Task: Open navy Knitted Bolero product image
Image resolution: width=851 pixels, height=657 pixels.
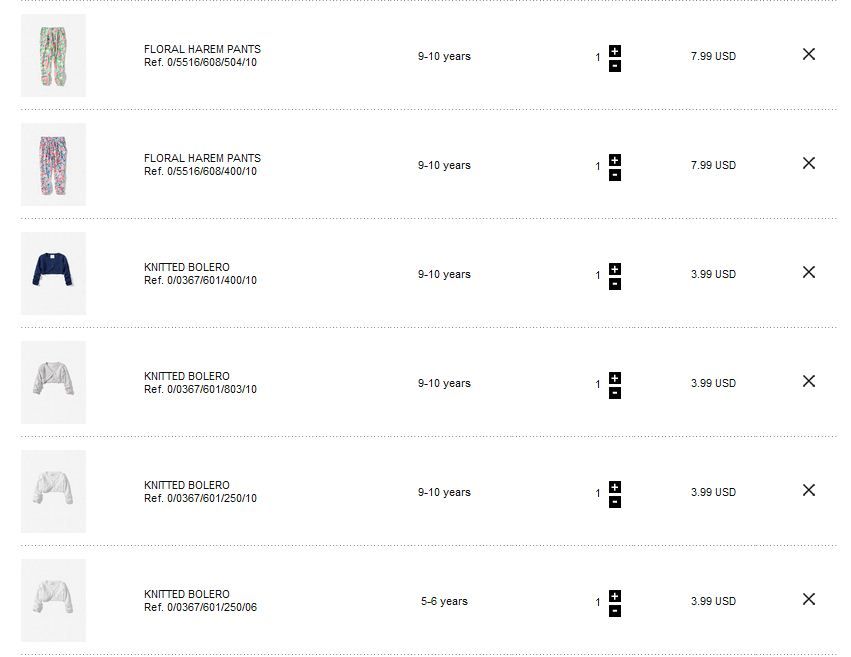Action: tap(53, 273)
